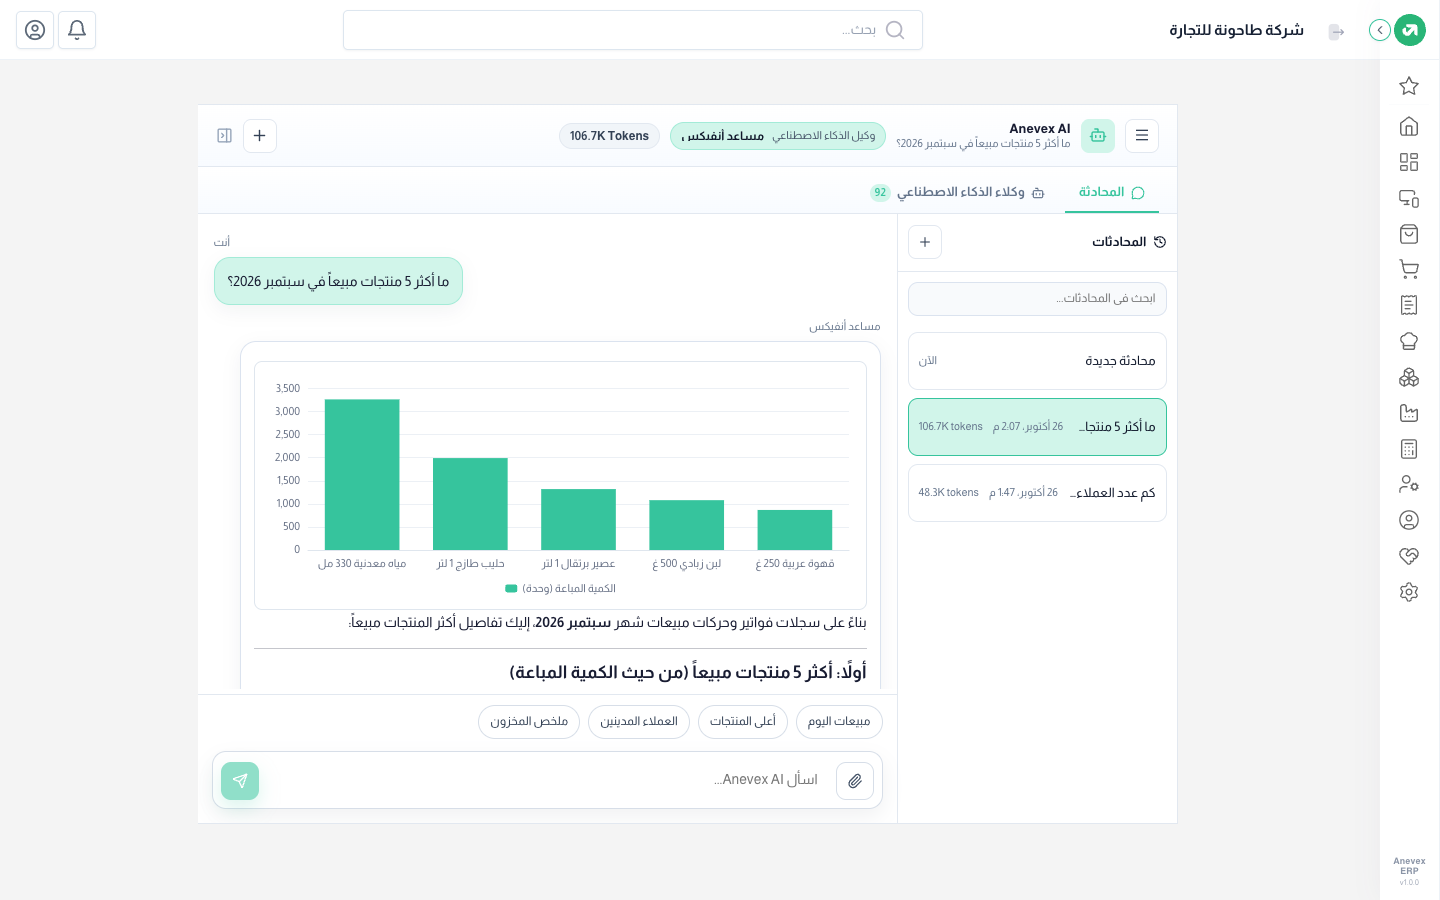Open the calculator icon in sidebar
Screen dimensions: 1440x900
tap(1409, 449)
